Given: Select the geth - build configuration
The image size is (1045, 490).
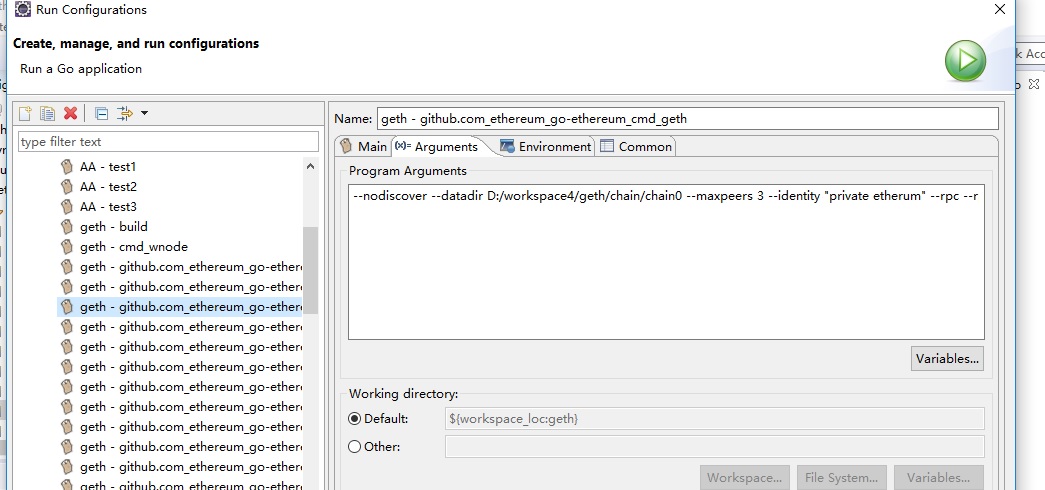Looking at the screenshot, I should [x=113, y=227].
